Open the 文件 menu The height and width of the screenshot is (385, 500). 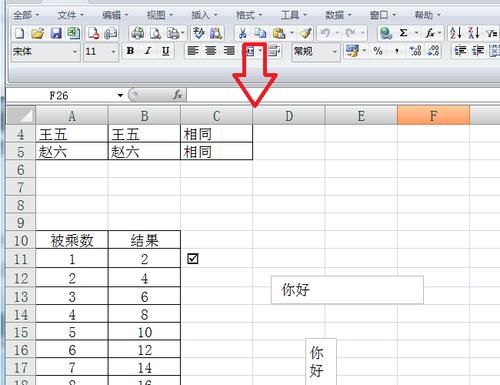[x=70, y=15]
